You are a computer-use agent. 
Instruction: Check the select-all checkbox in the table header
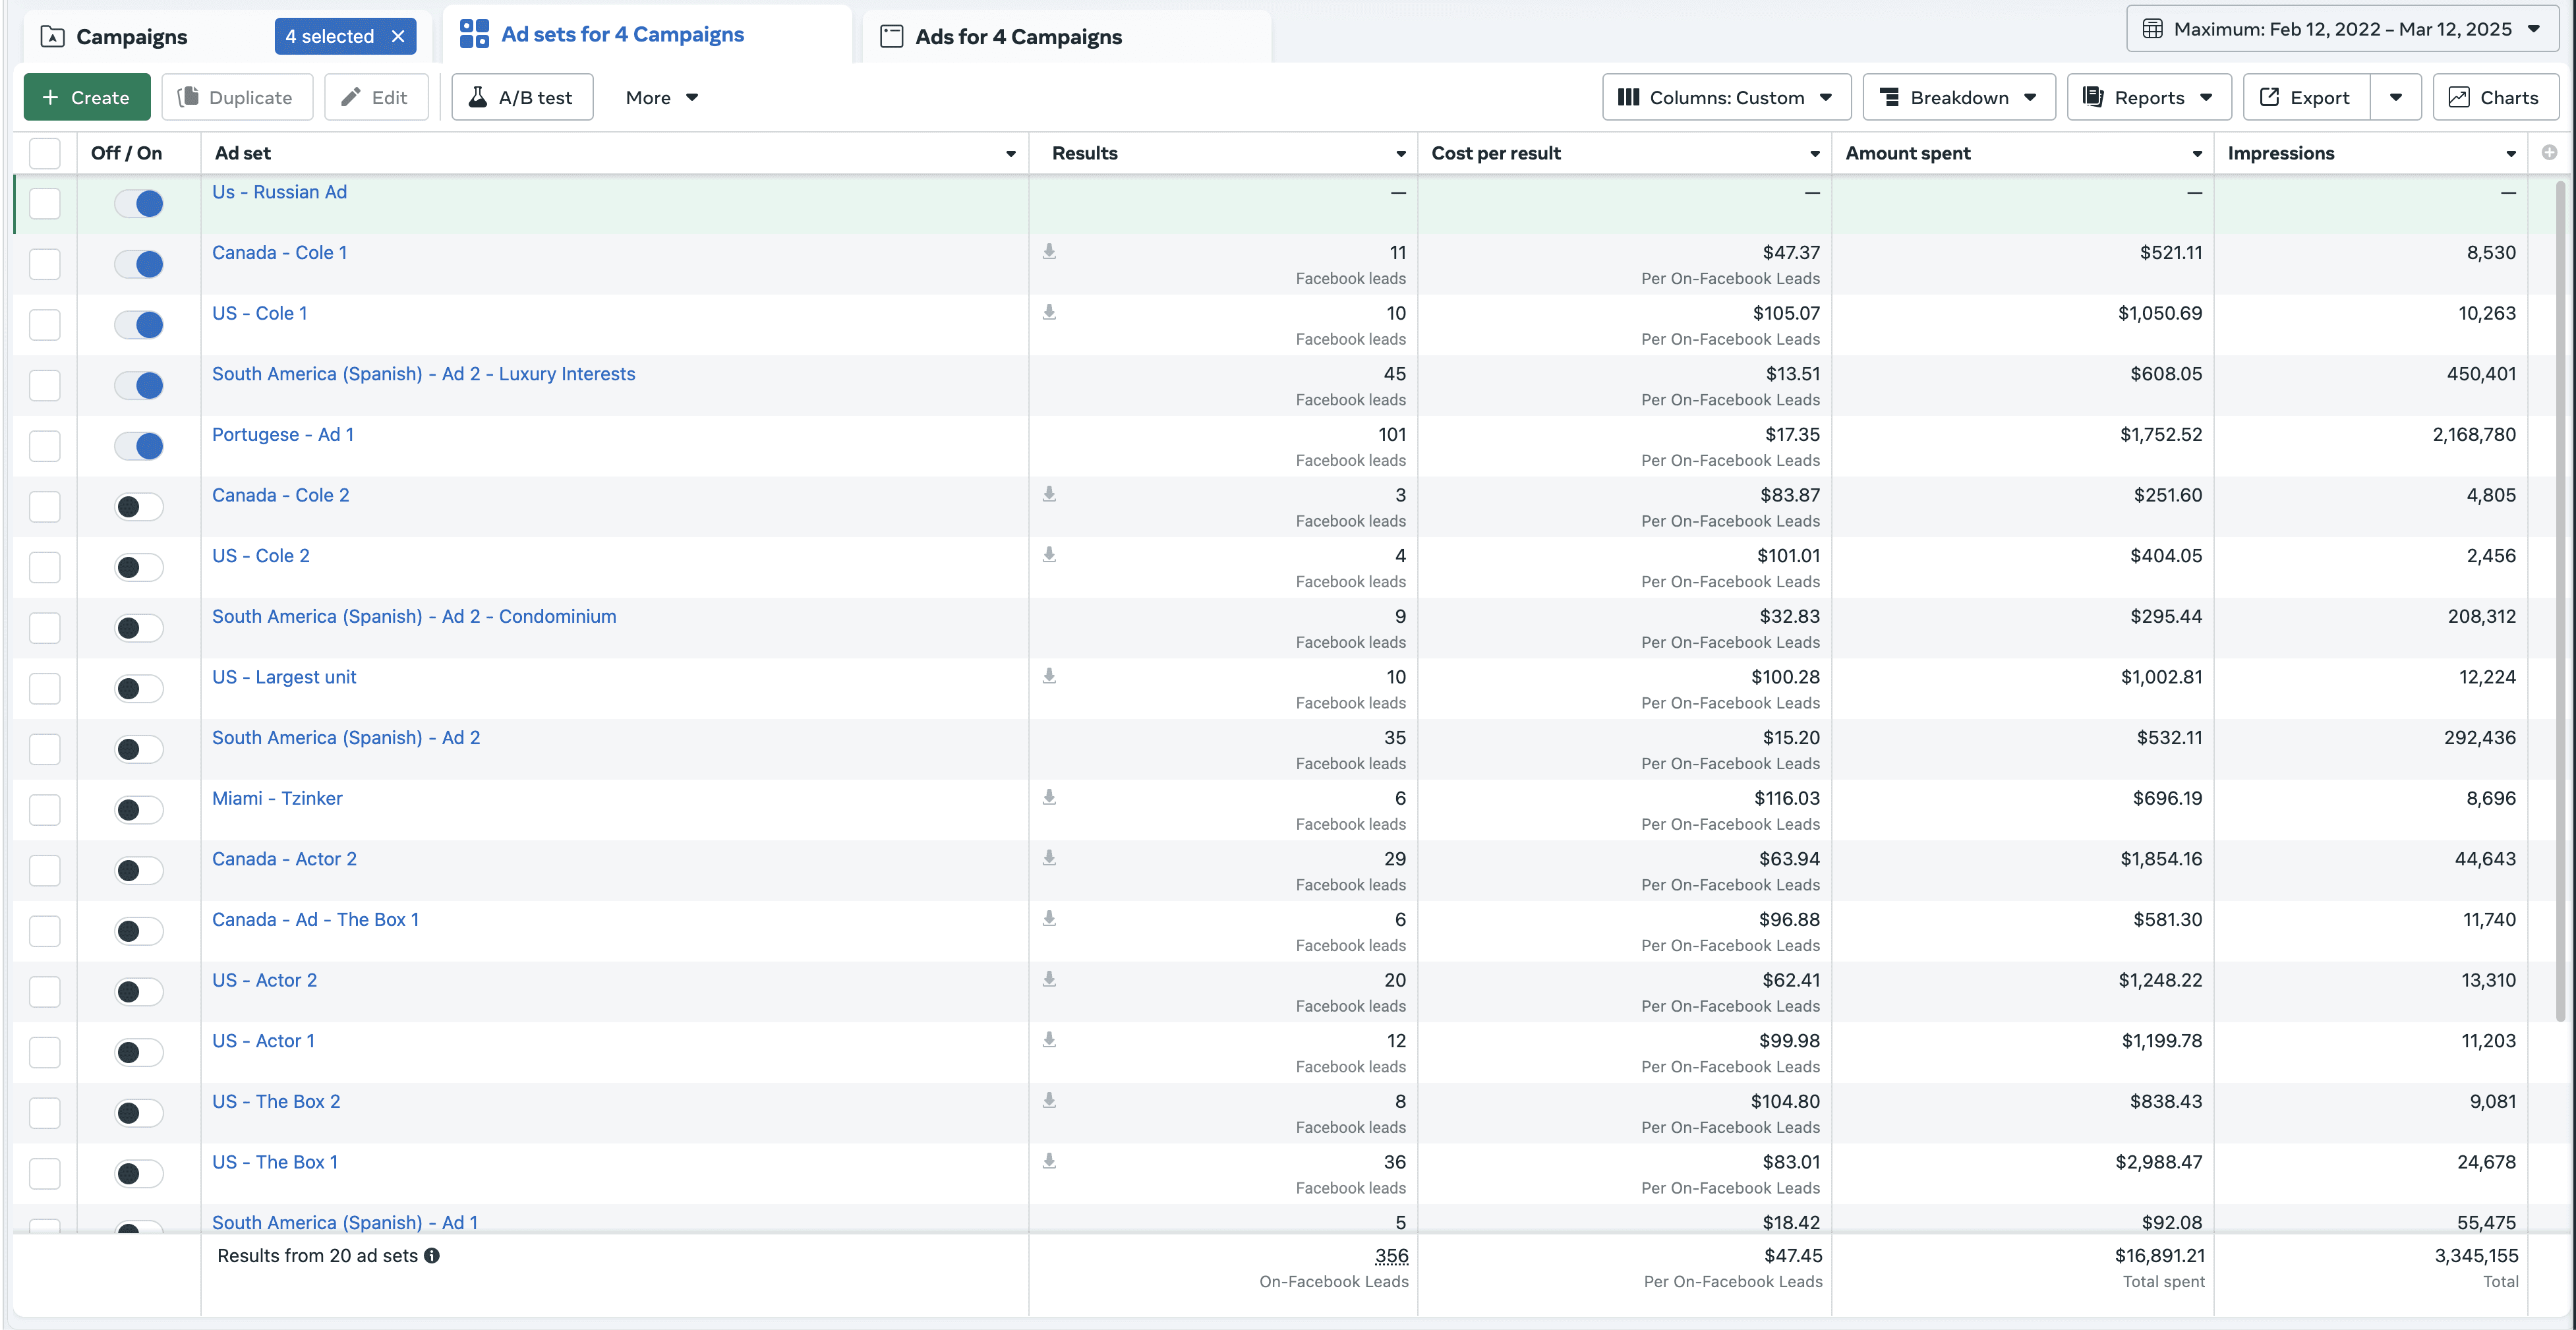(x=45, y=154)
